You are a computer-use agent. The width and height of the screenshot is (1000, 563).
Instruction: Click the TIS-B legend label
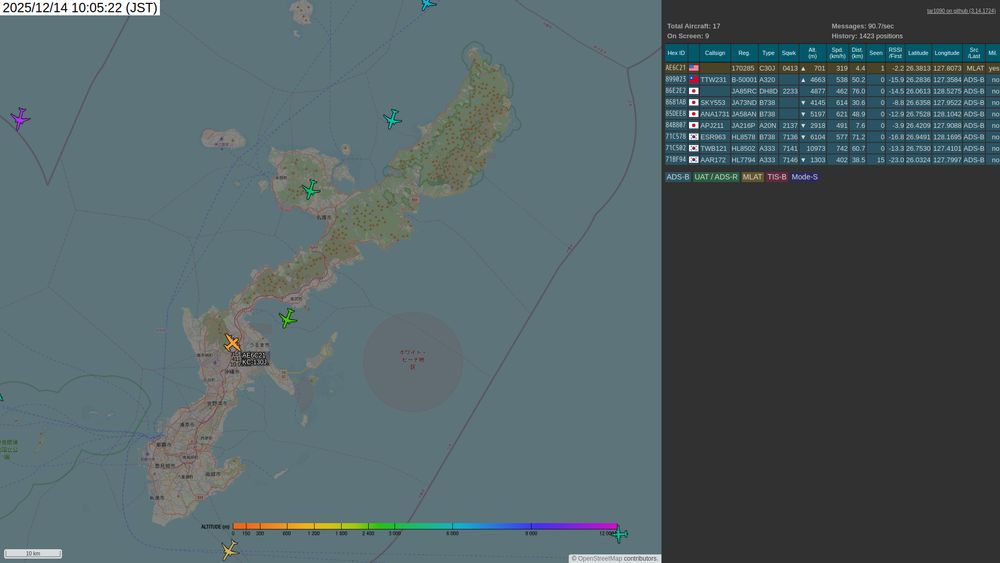(776, 177)
